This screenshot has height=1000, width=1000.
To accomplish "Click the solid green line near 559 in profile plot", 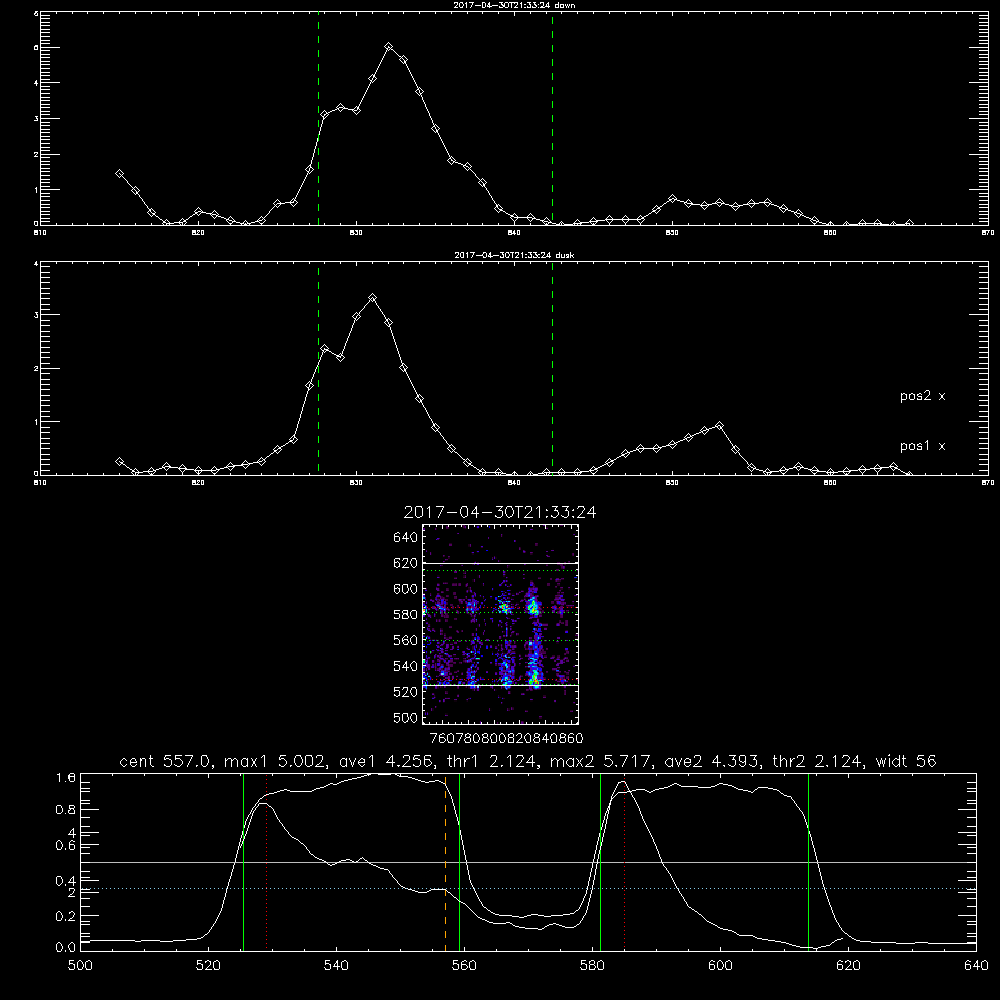I will (x=459, y=862).
